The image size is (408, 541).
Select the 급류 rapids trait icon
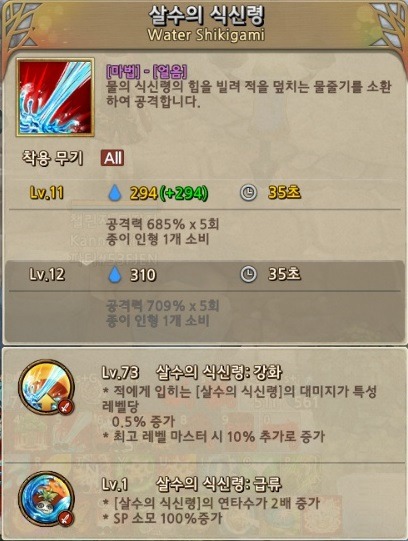tap(46, 499)
